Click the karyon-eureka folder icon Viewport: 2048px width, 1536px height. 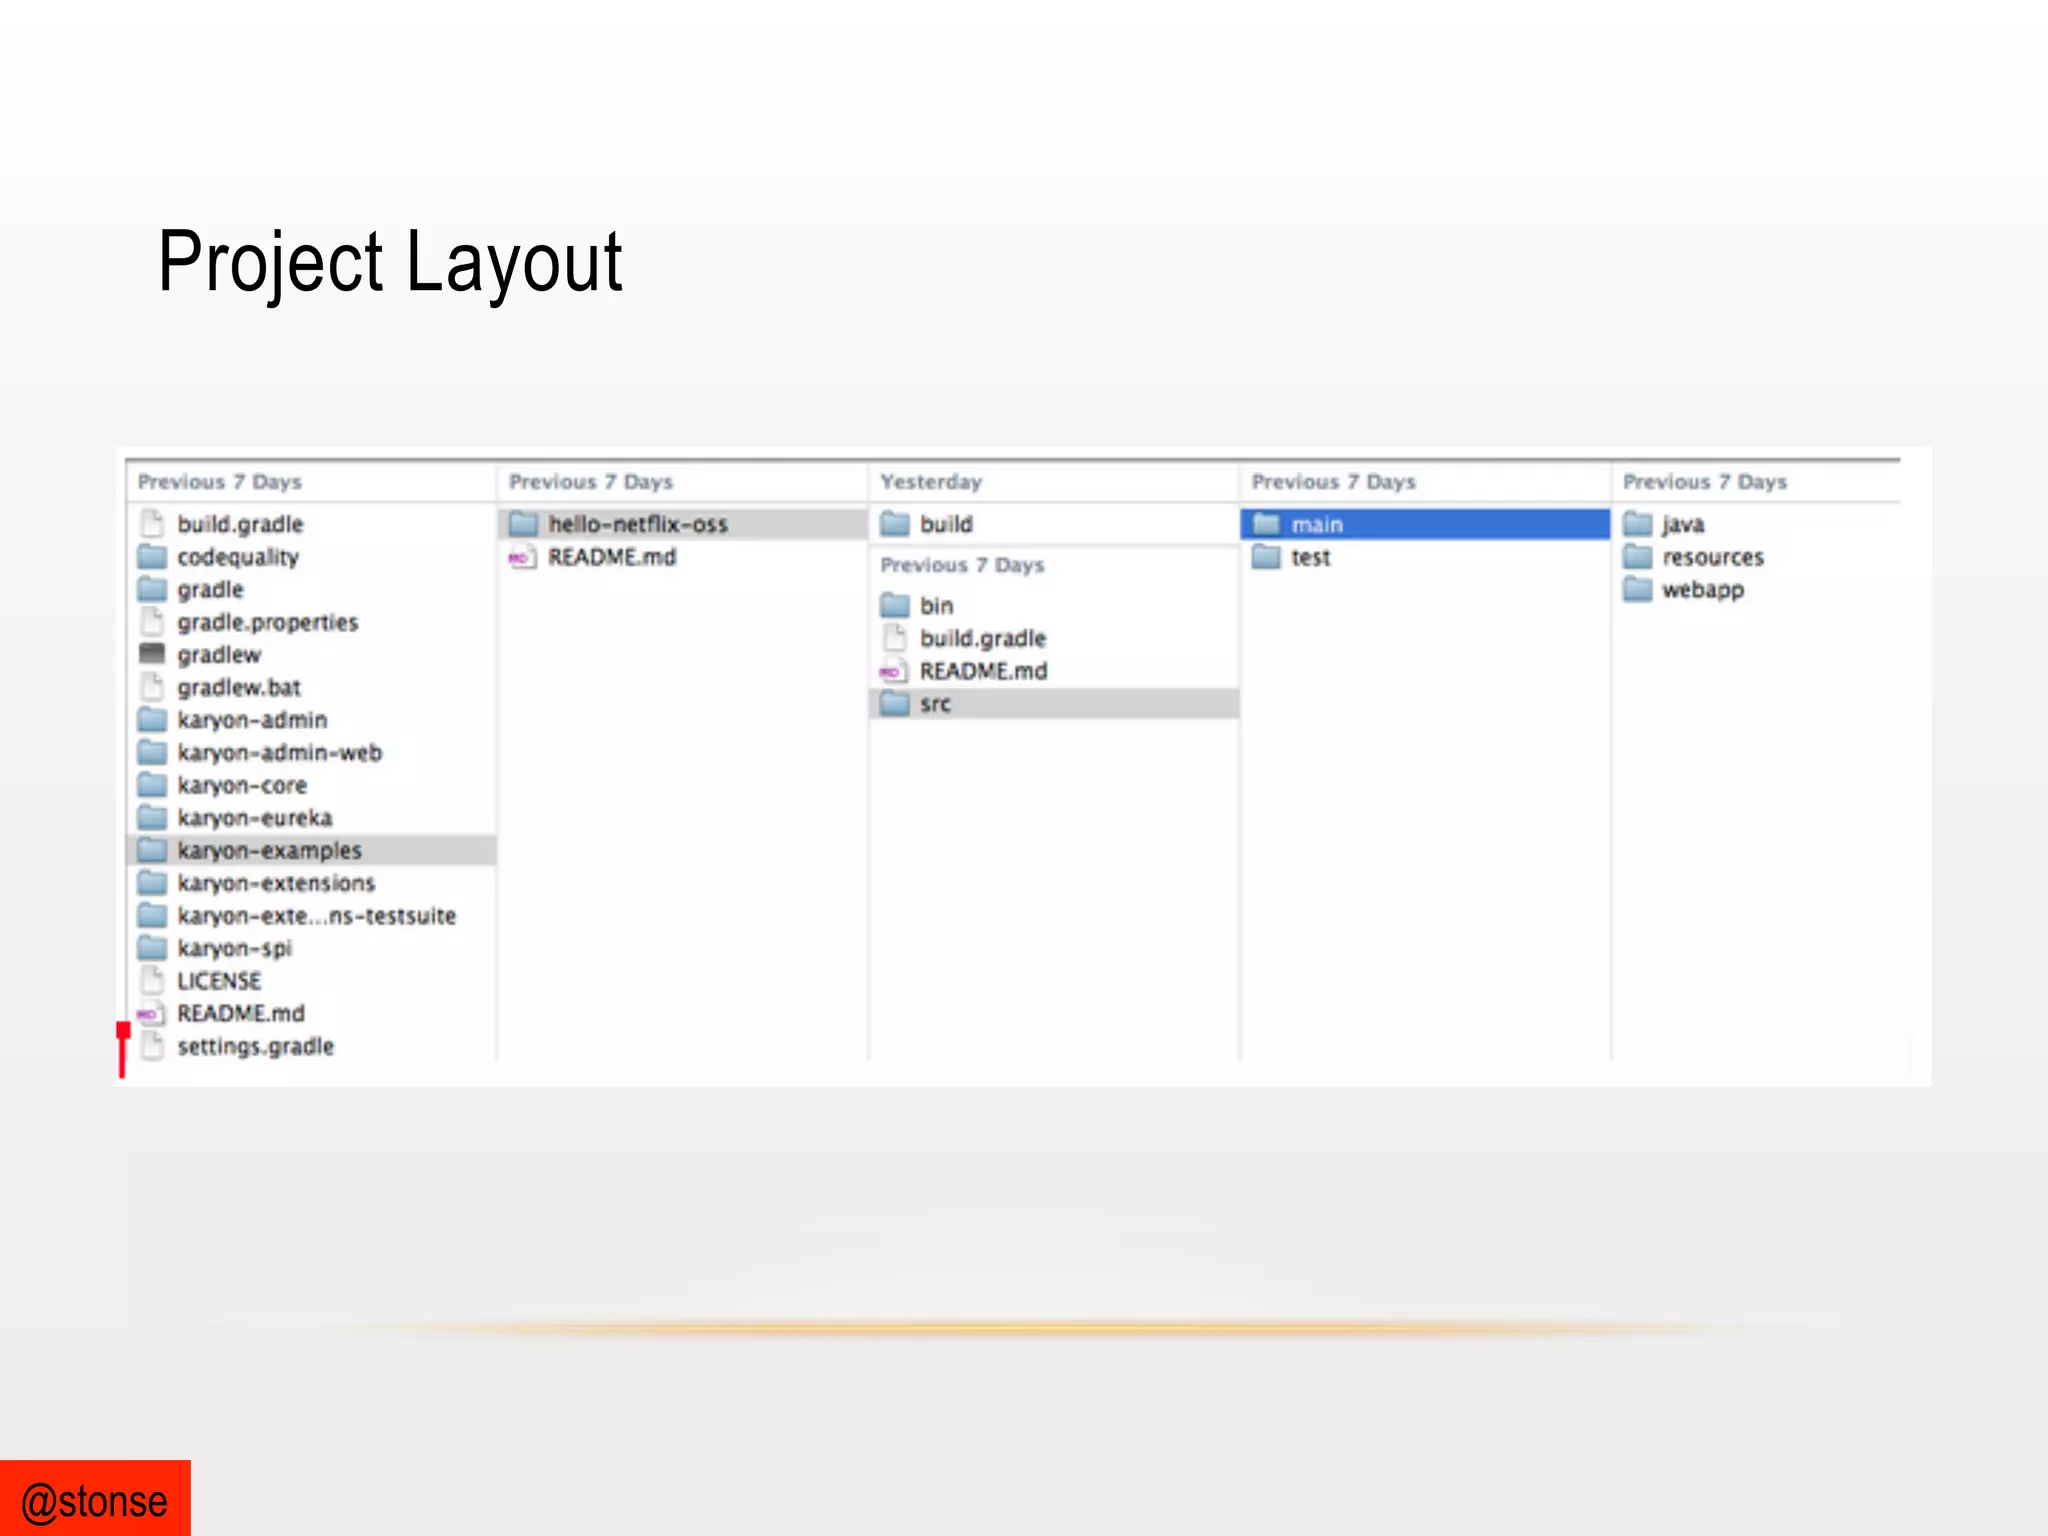coord(152,817)
